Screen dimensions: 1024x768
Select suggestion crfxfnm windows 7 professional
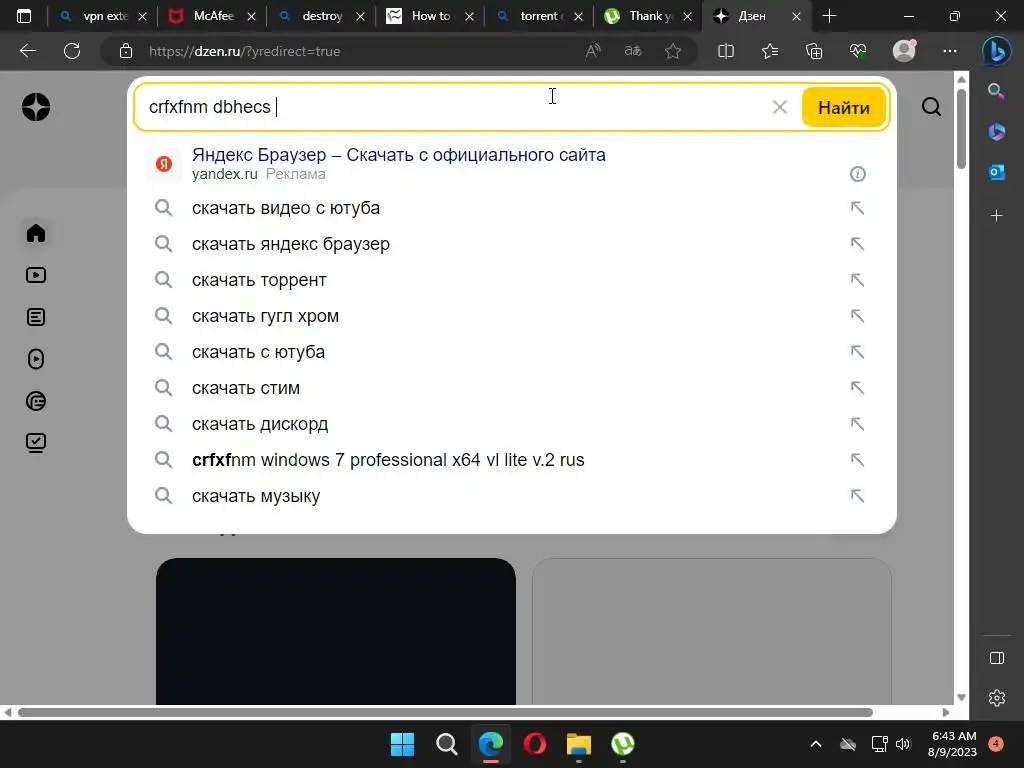point(511,460)
